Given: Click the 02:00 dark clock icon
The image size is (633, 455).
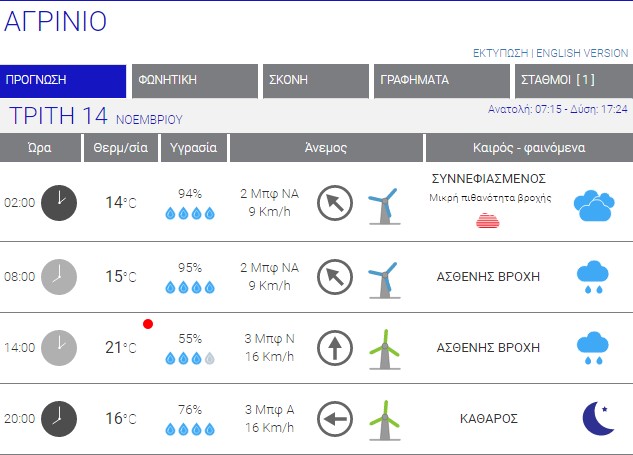Looking at the screenshot, I should click(x=59, y=203).
